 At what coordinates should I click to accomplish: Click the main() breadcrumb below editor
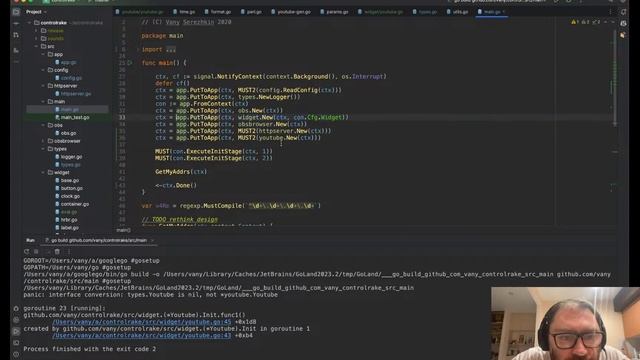[x=123, y=230]
